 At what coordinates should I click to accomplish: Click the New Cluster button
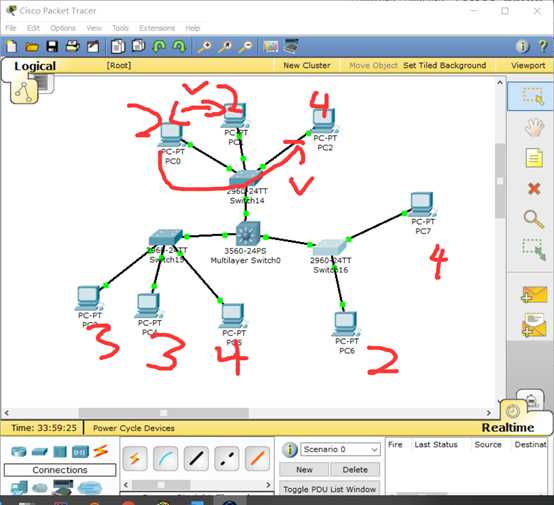(x=307, y=65)
